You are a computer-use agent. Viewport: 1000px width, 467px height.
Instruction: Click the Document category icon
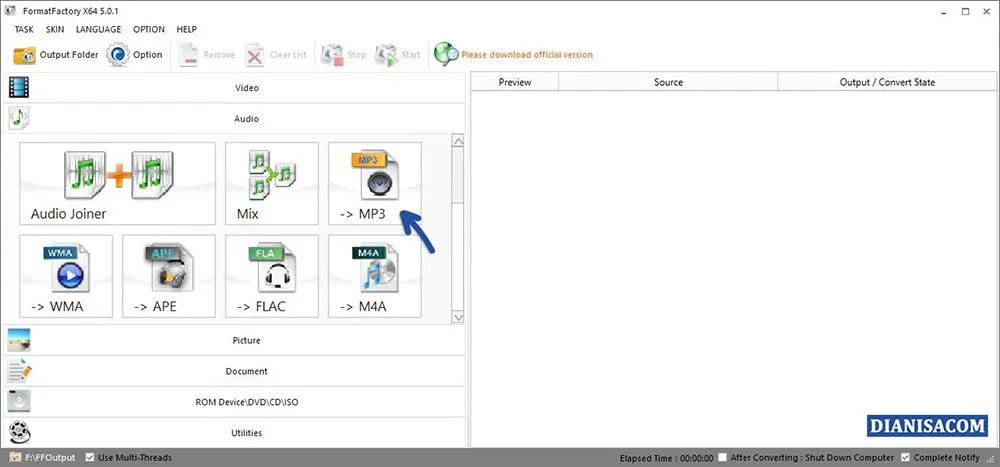click(19, 371)
